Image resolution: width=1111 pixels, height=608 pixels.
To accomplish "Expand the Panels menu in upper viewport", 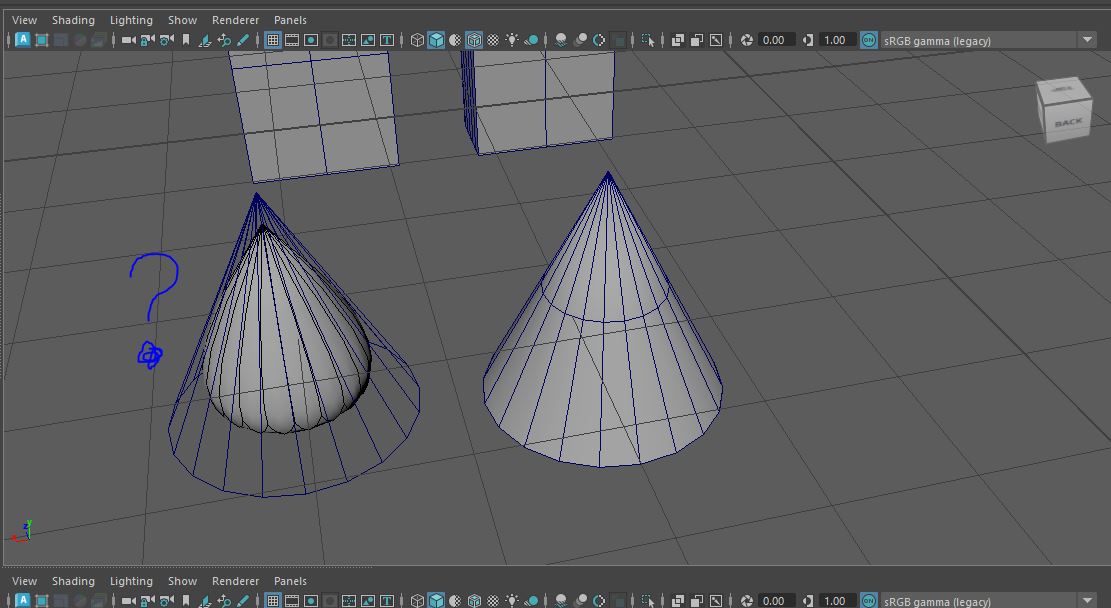I will 290,20.
